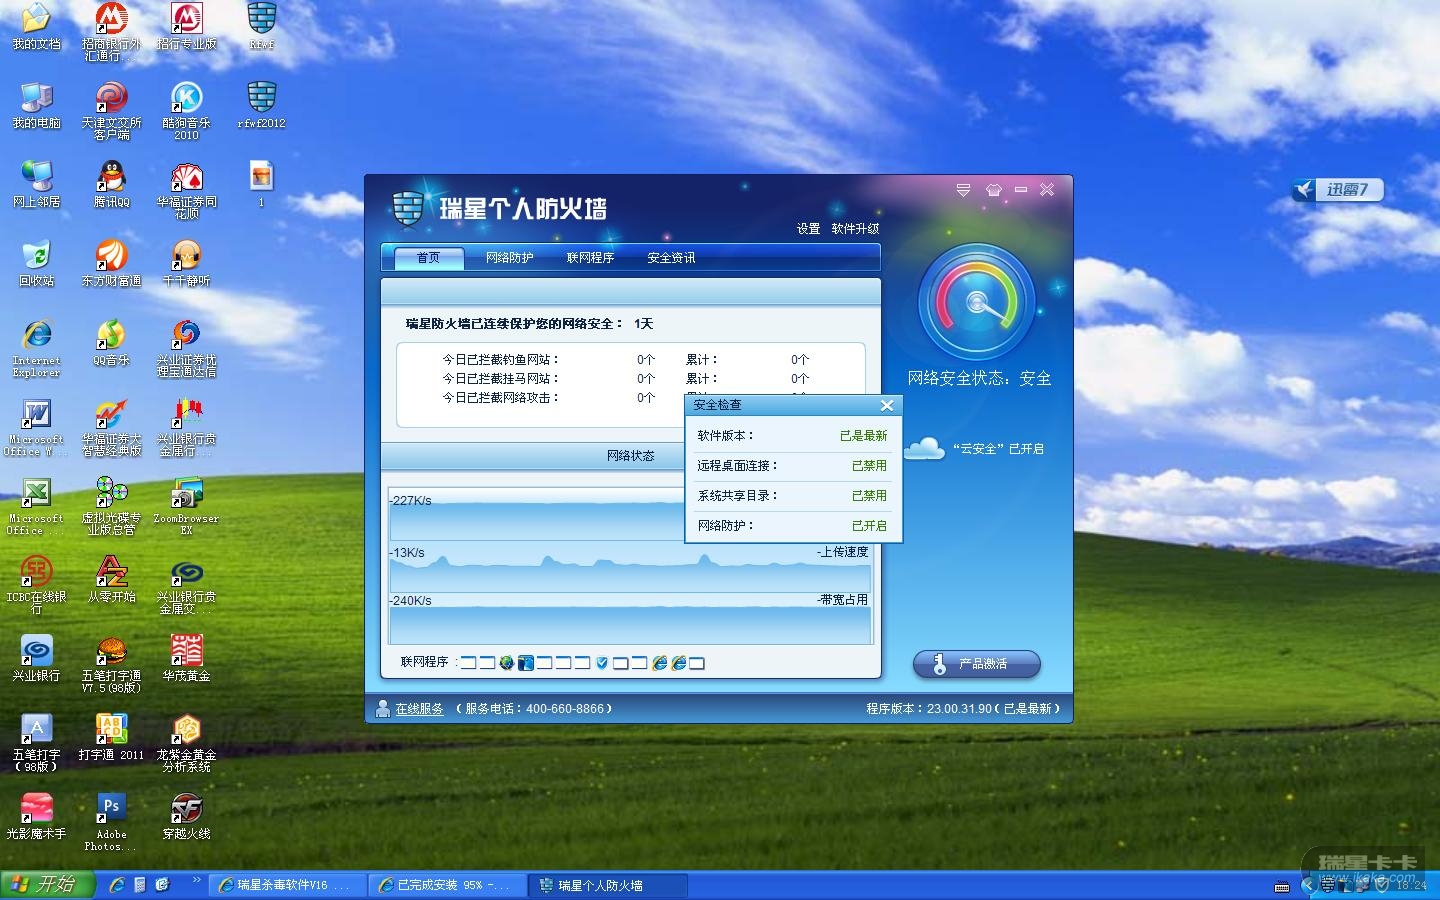Select the 打字通 2011 desktop icon
This screenshot has height=900, width=1440.
coord(111,738)
